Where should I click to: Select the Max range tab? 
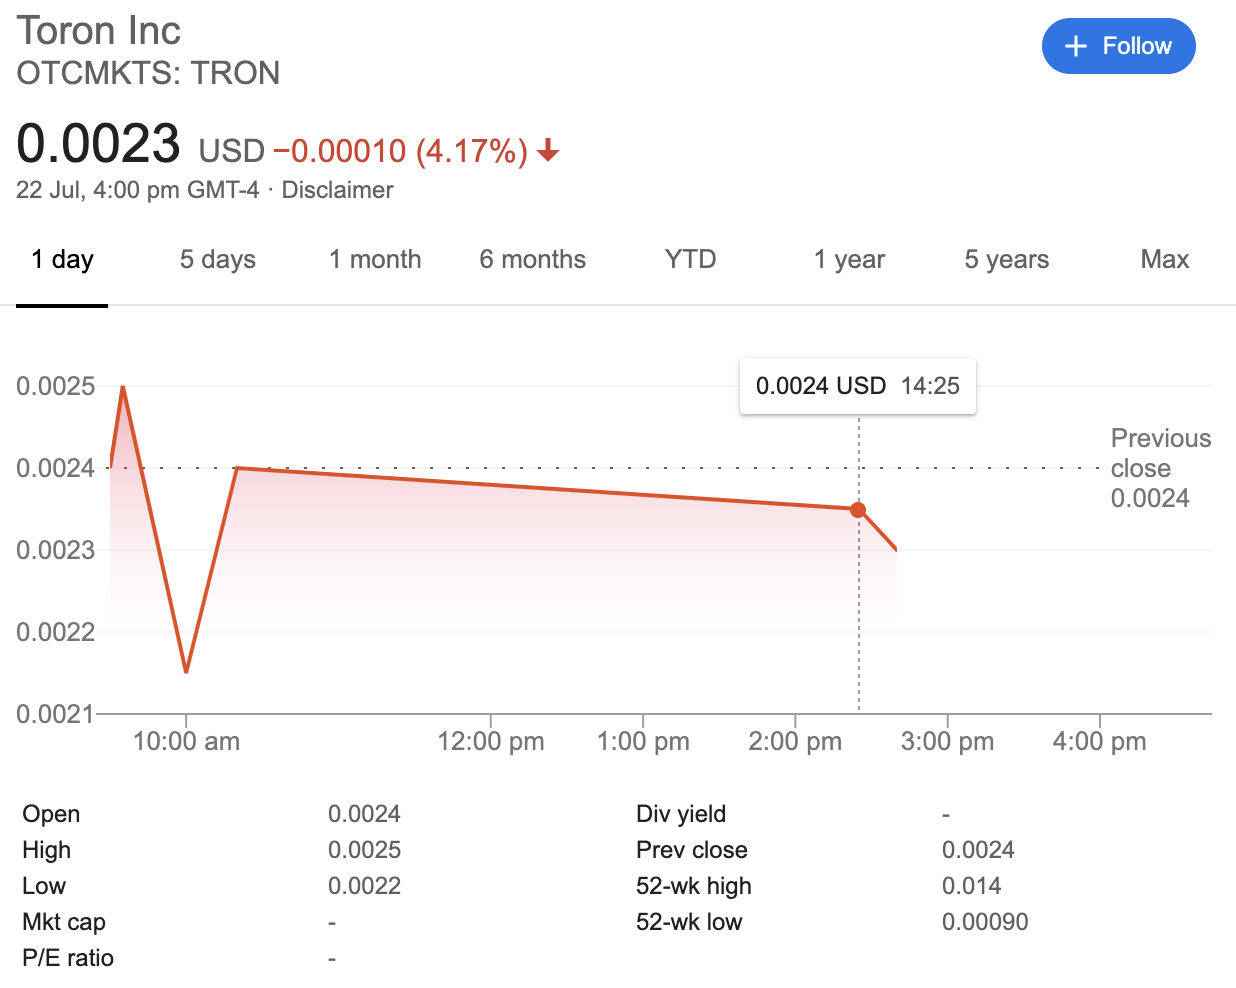pos(1165,260)
